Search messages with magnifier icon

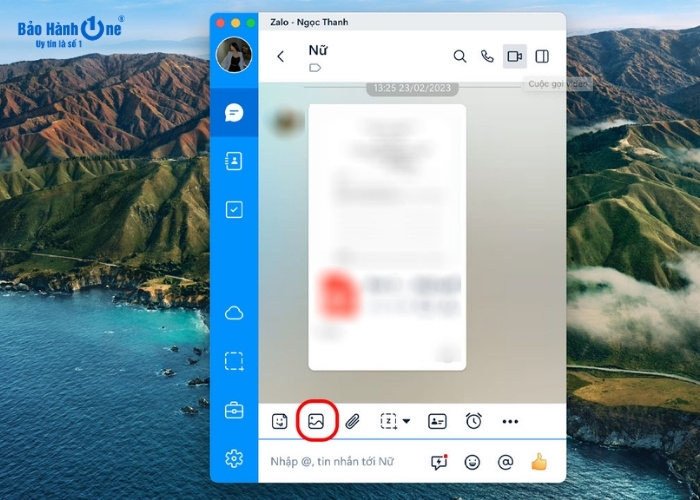pos(460,56)
